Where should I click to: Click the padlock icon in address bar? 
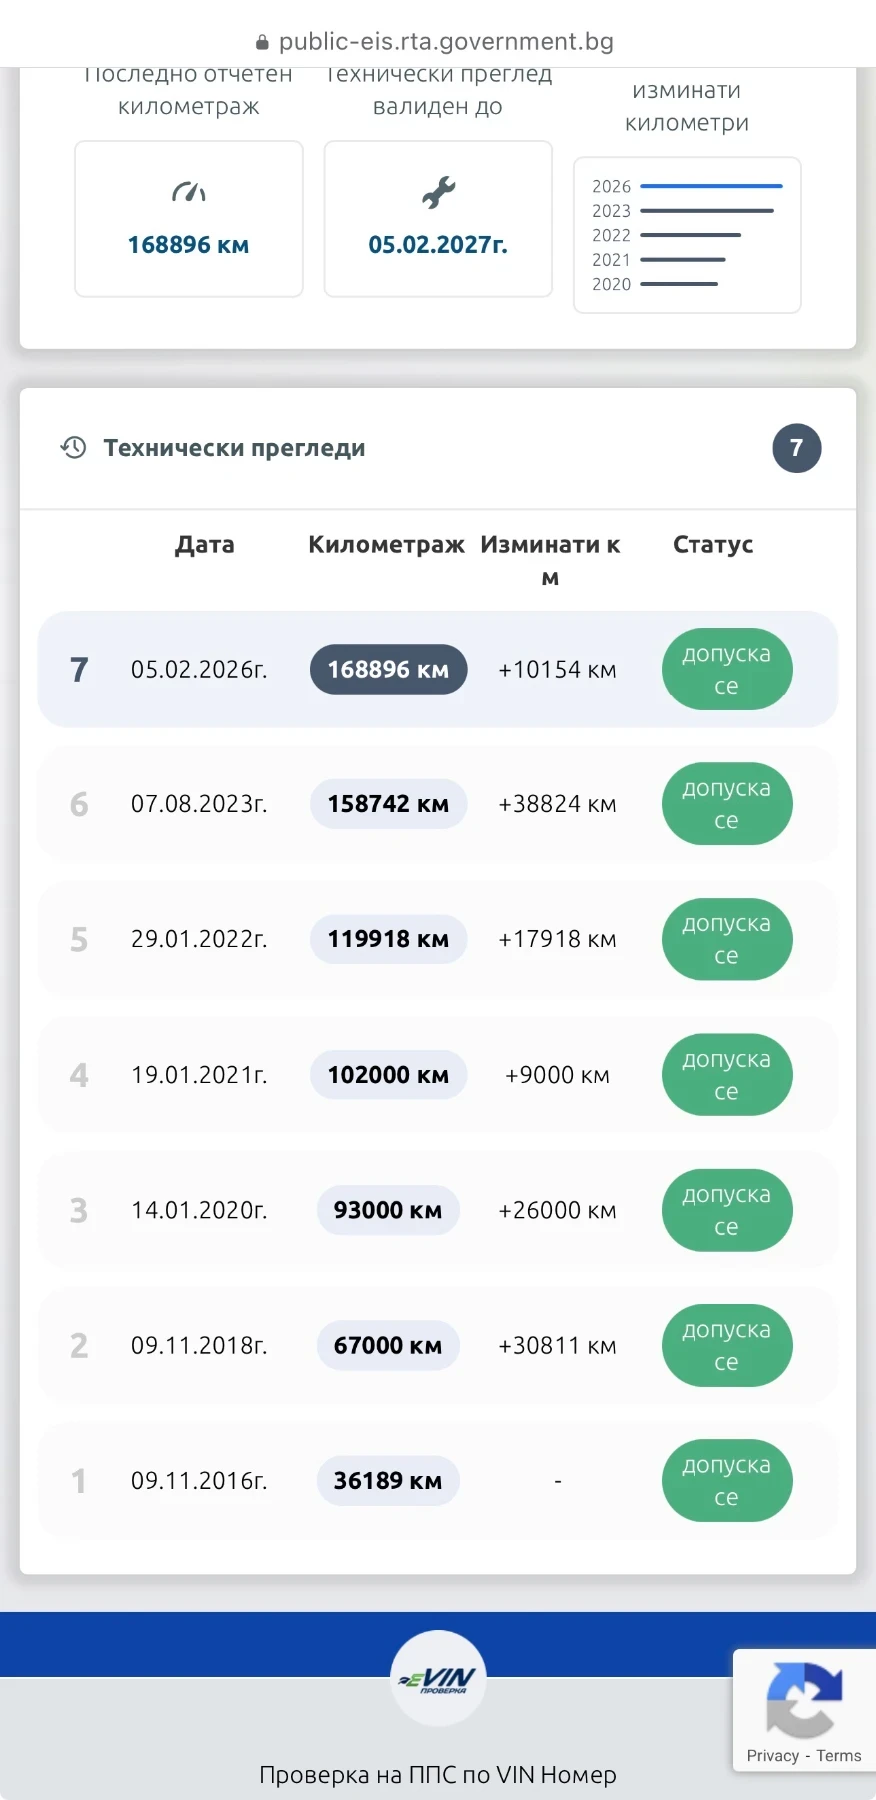coord(262,42)
